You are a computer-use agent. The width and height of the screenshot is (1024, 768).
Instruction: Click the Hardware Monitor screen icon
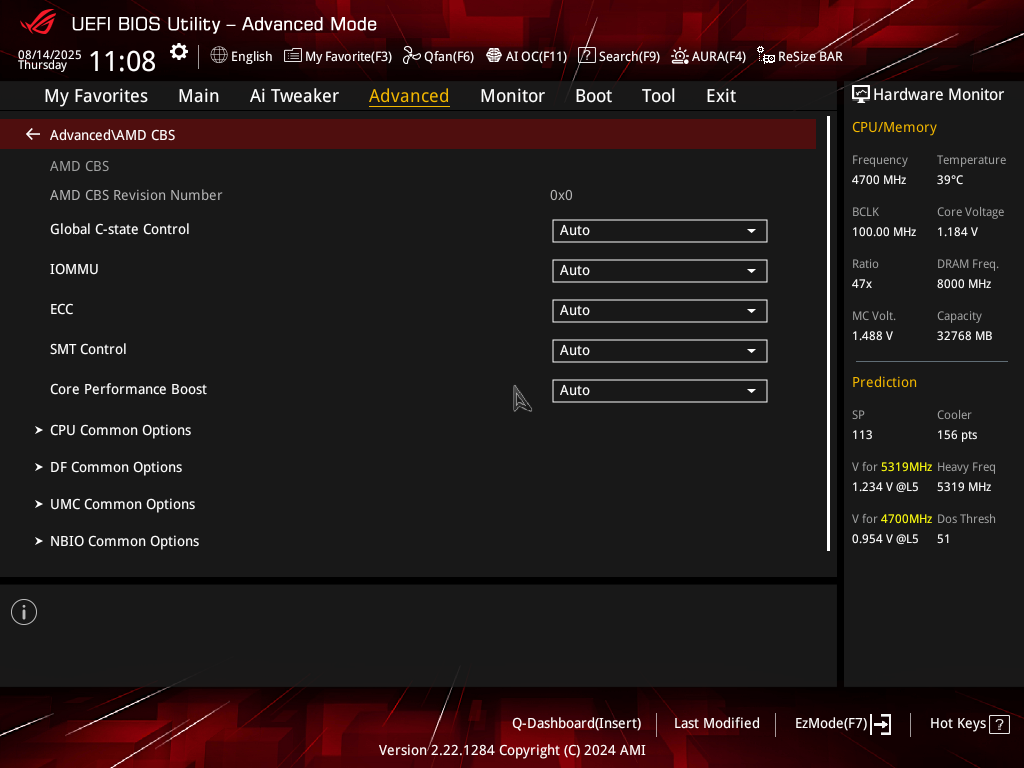click(x=861, y=95)
